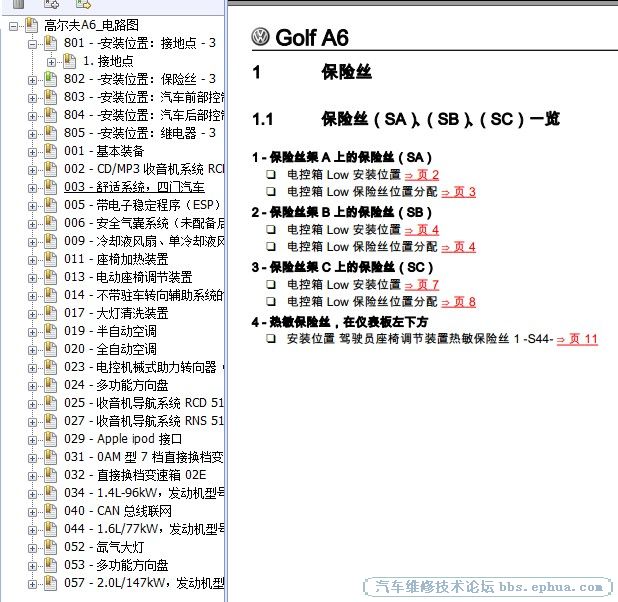
Task: Expand the 805 继电器 node
Action: coord(33,134)
